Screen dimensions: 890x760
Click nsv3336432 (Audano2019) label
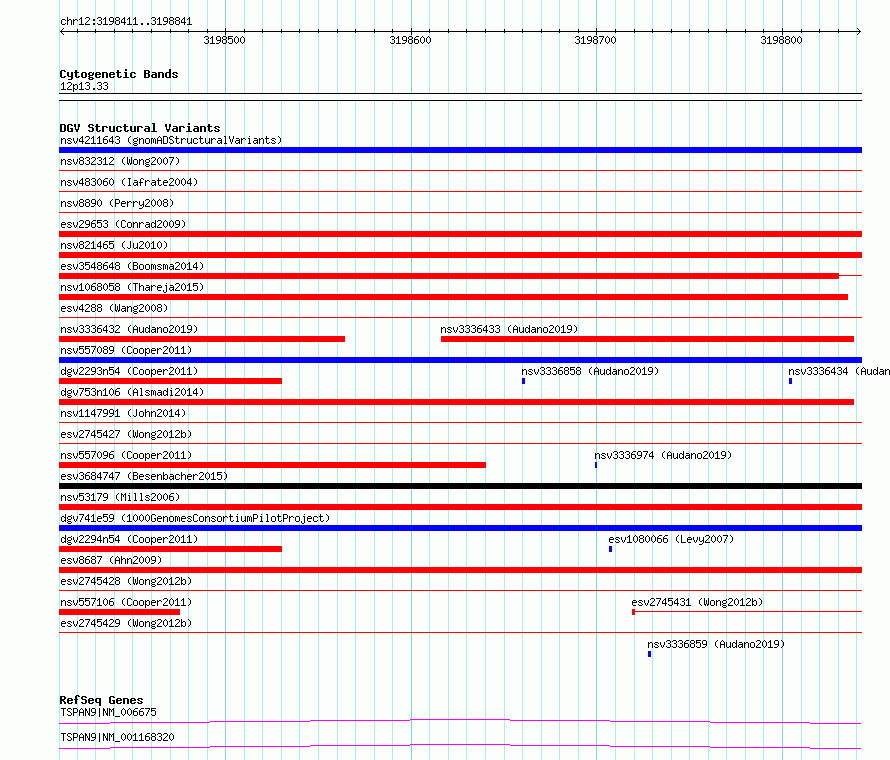tap(129, 329)
